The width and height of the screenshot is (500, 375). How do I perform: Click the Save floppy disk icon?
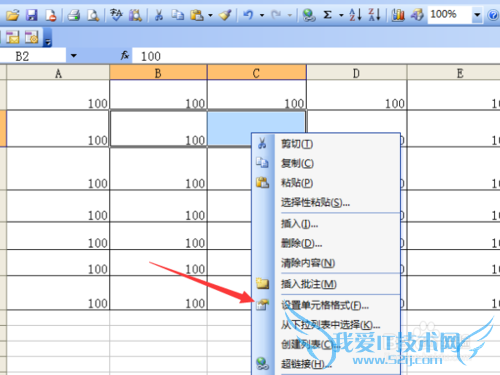click(x=32, y=15)
